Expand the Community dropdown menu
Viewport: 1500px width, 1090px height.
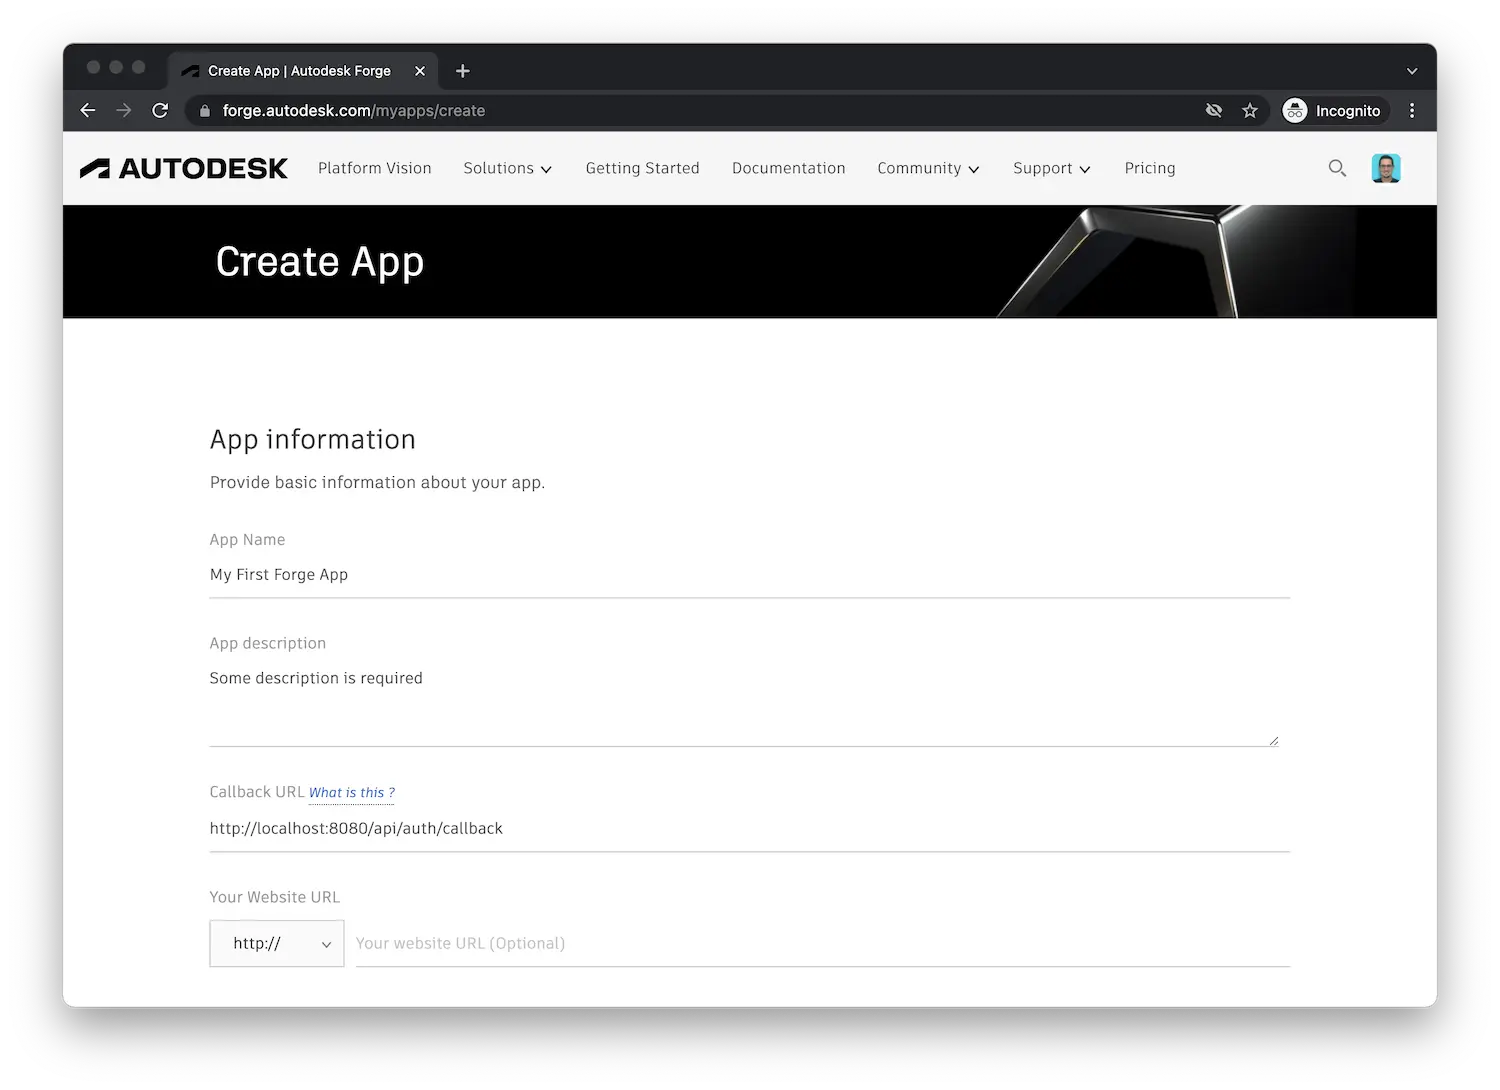928,168
